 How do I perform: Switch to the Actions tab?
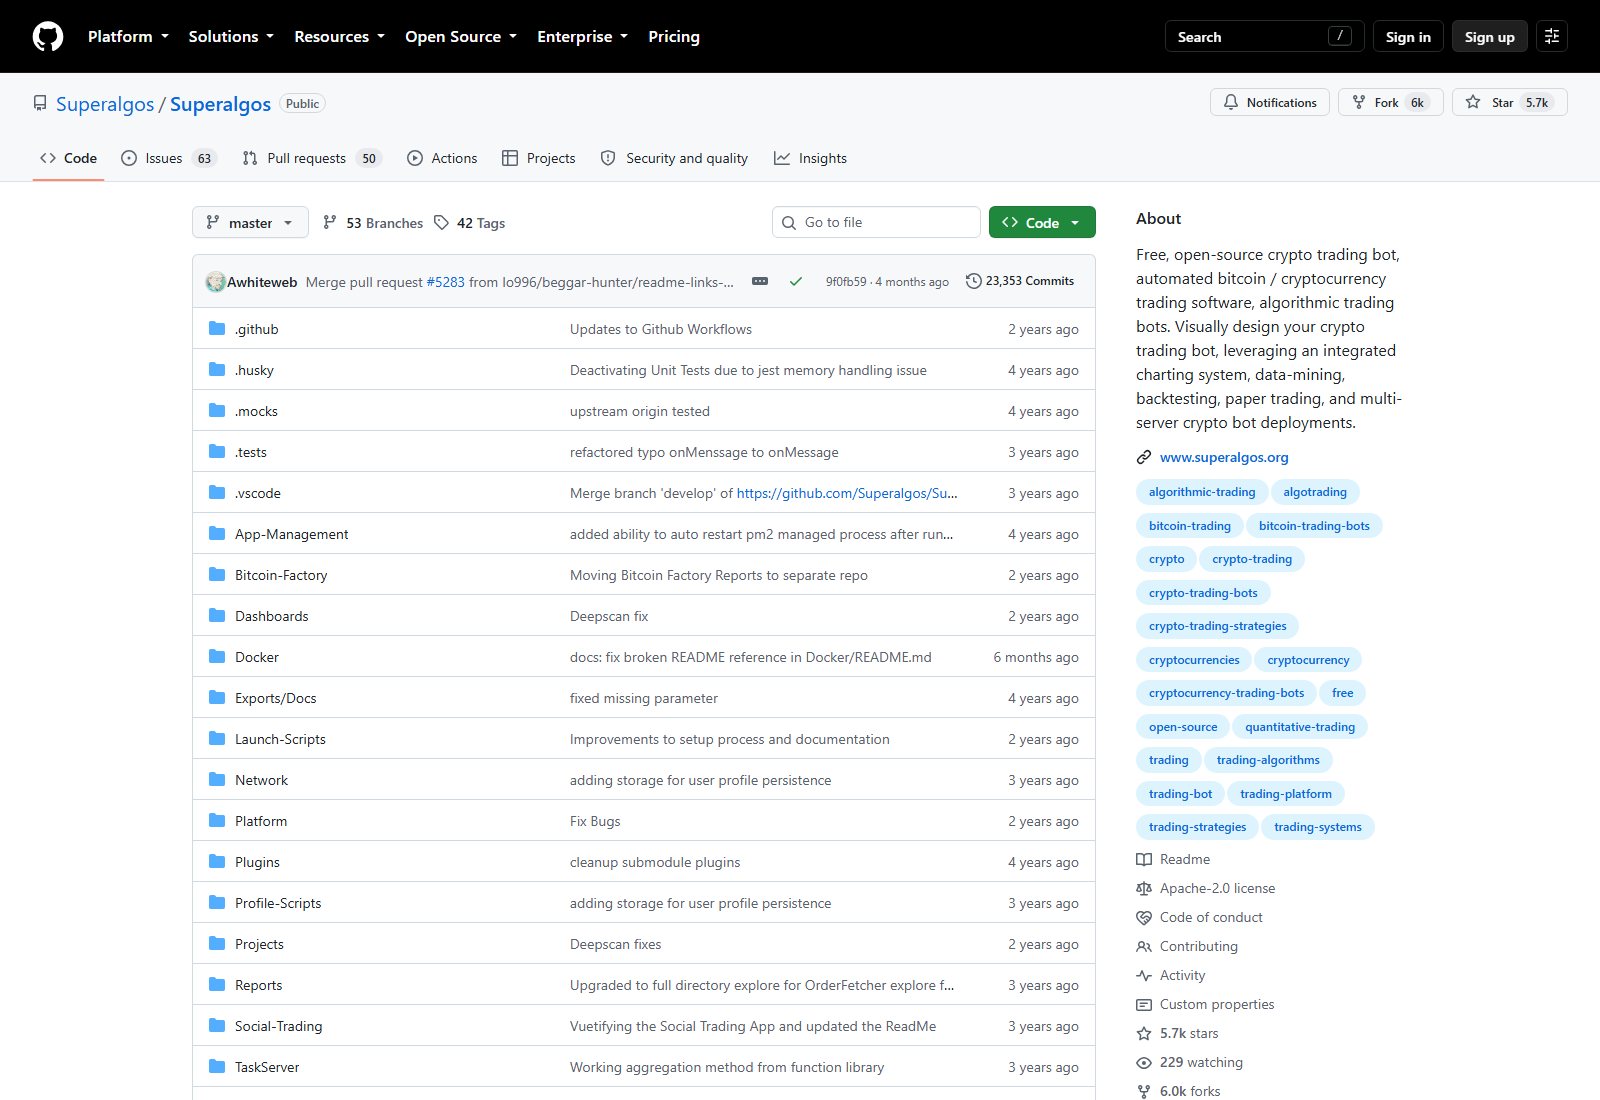point(442,158)
